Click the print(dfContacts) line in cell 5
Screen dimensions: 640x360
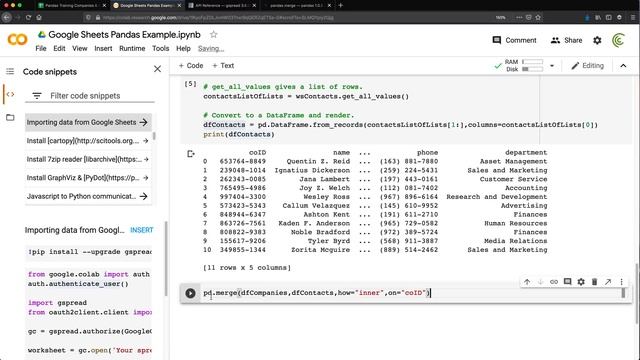click(239, 134)
